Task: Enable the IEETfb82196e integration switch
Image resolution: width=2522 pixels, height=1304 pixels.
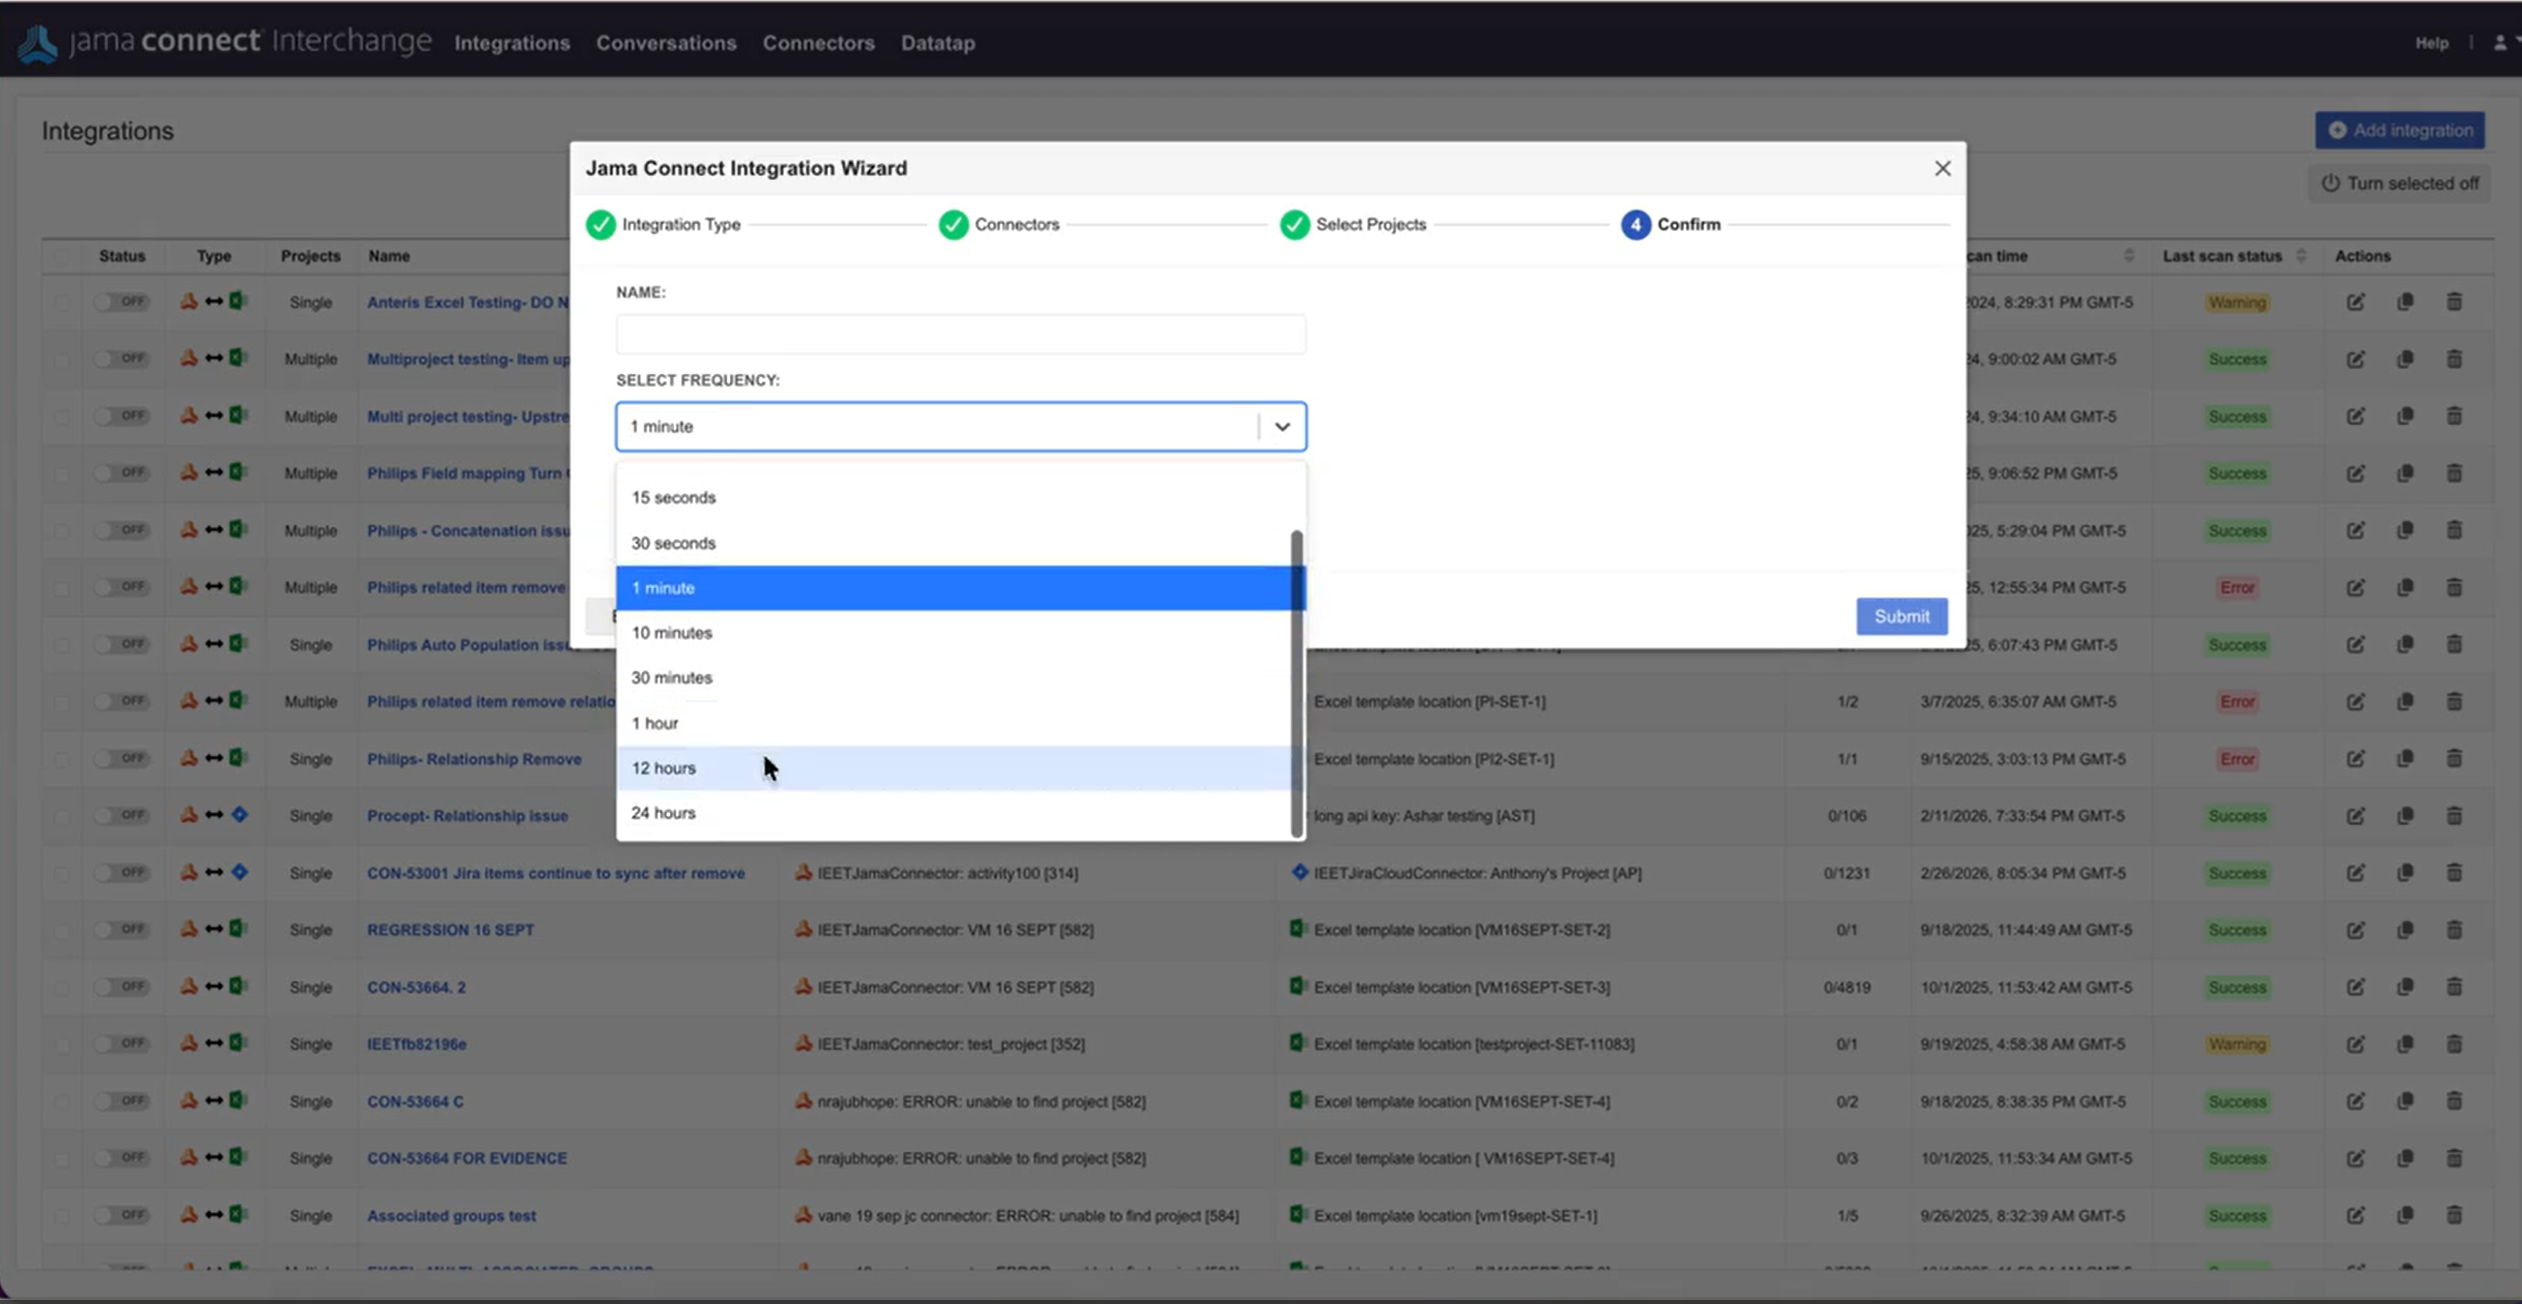Action: click(x=122, y=1043)
